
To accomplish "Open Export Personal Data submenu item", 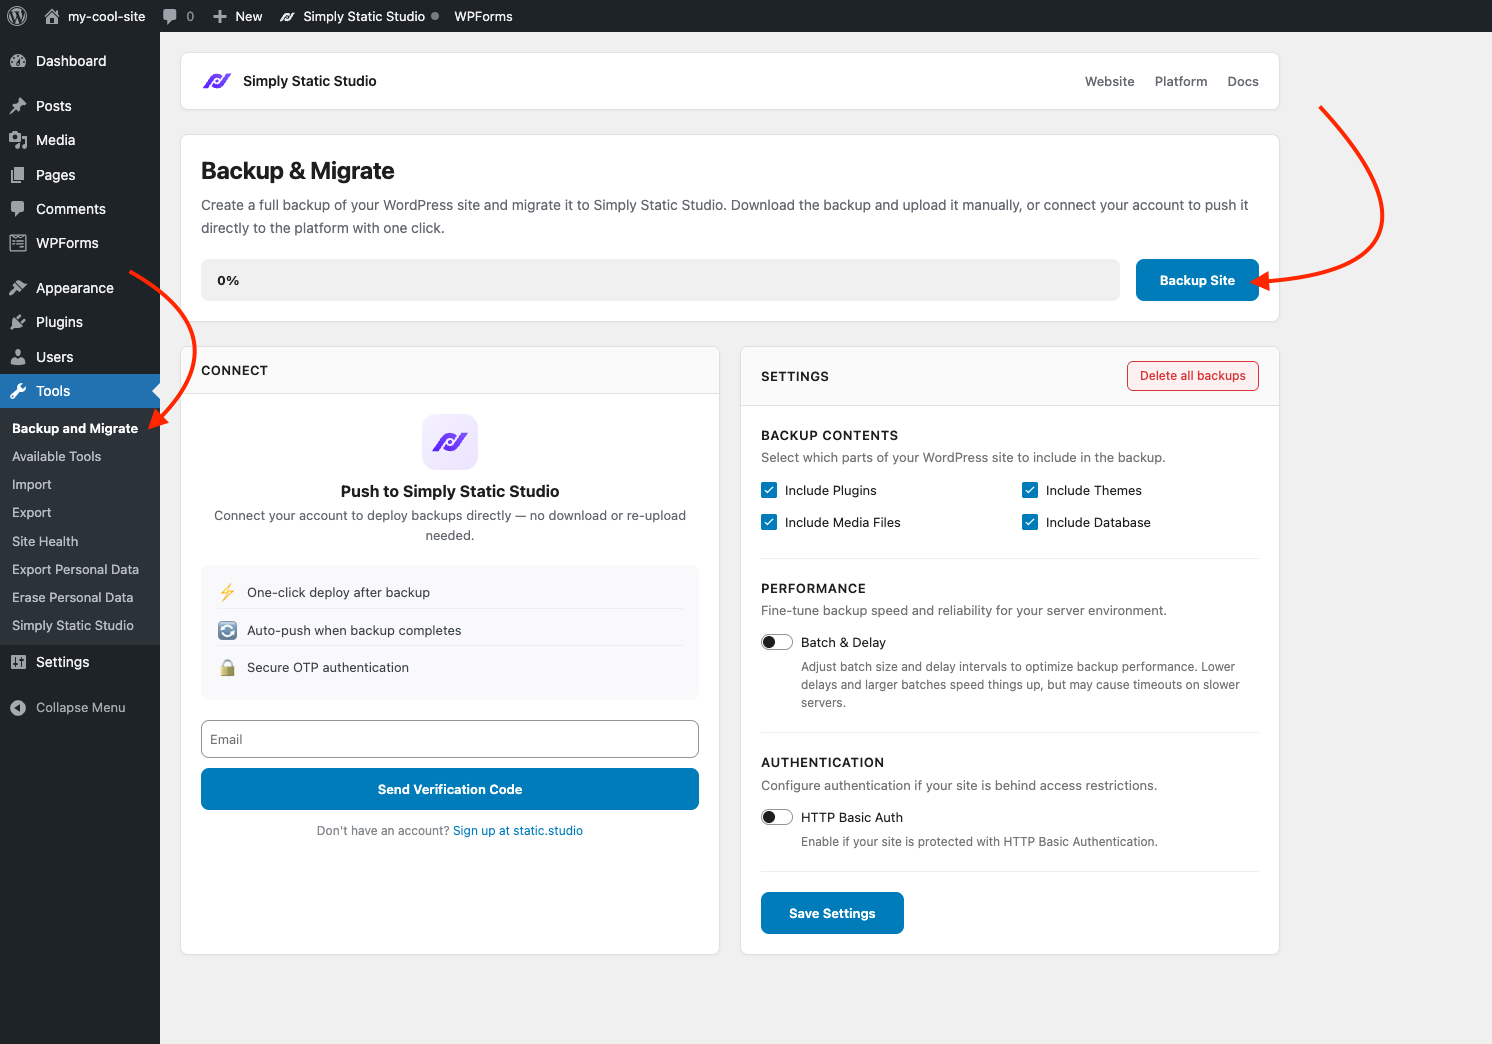I will 75,569.
